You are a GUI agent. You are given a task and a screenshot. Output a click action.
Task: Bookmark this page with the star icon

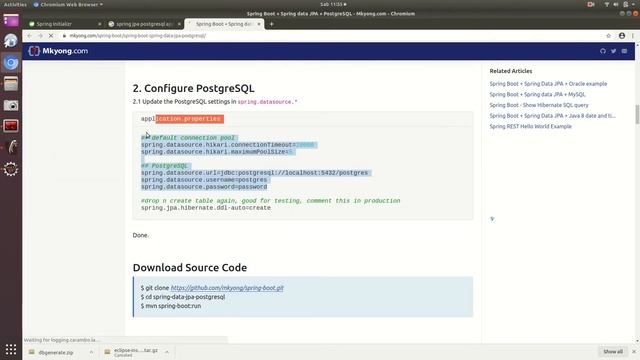pyautogui.click(x=609, y=36)
